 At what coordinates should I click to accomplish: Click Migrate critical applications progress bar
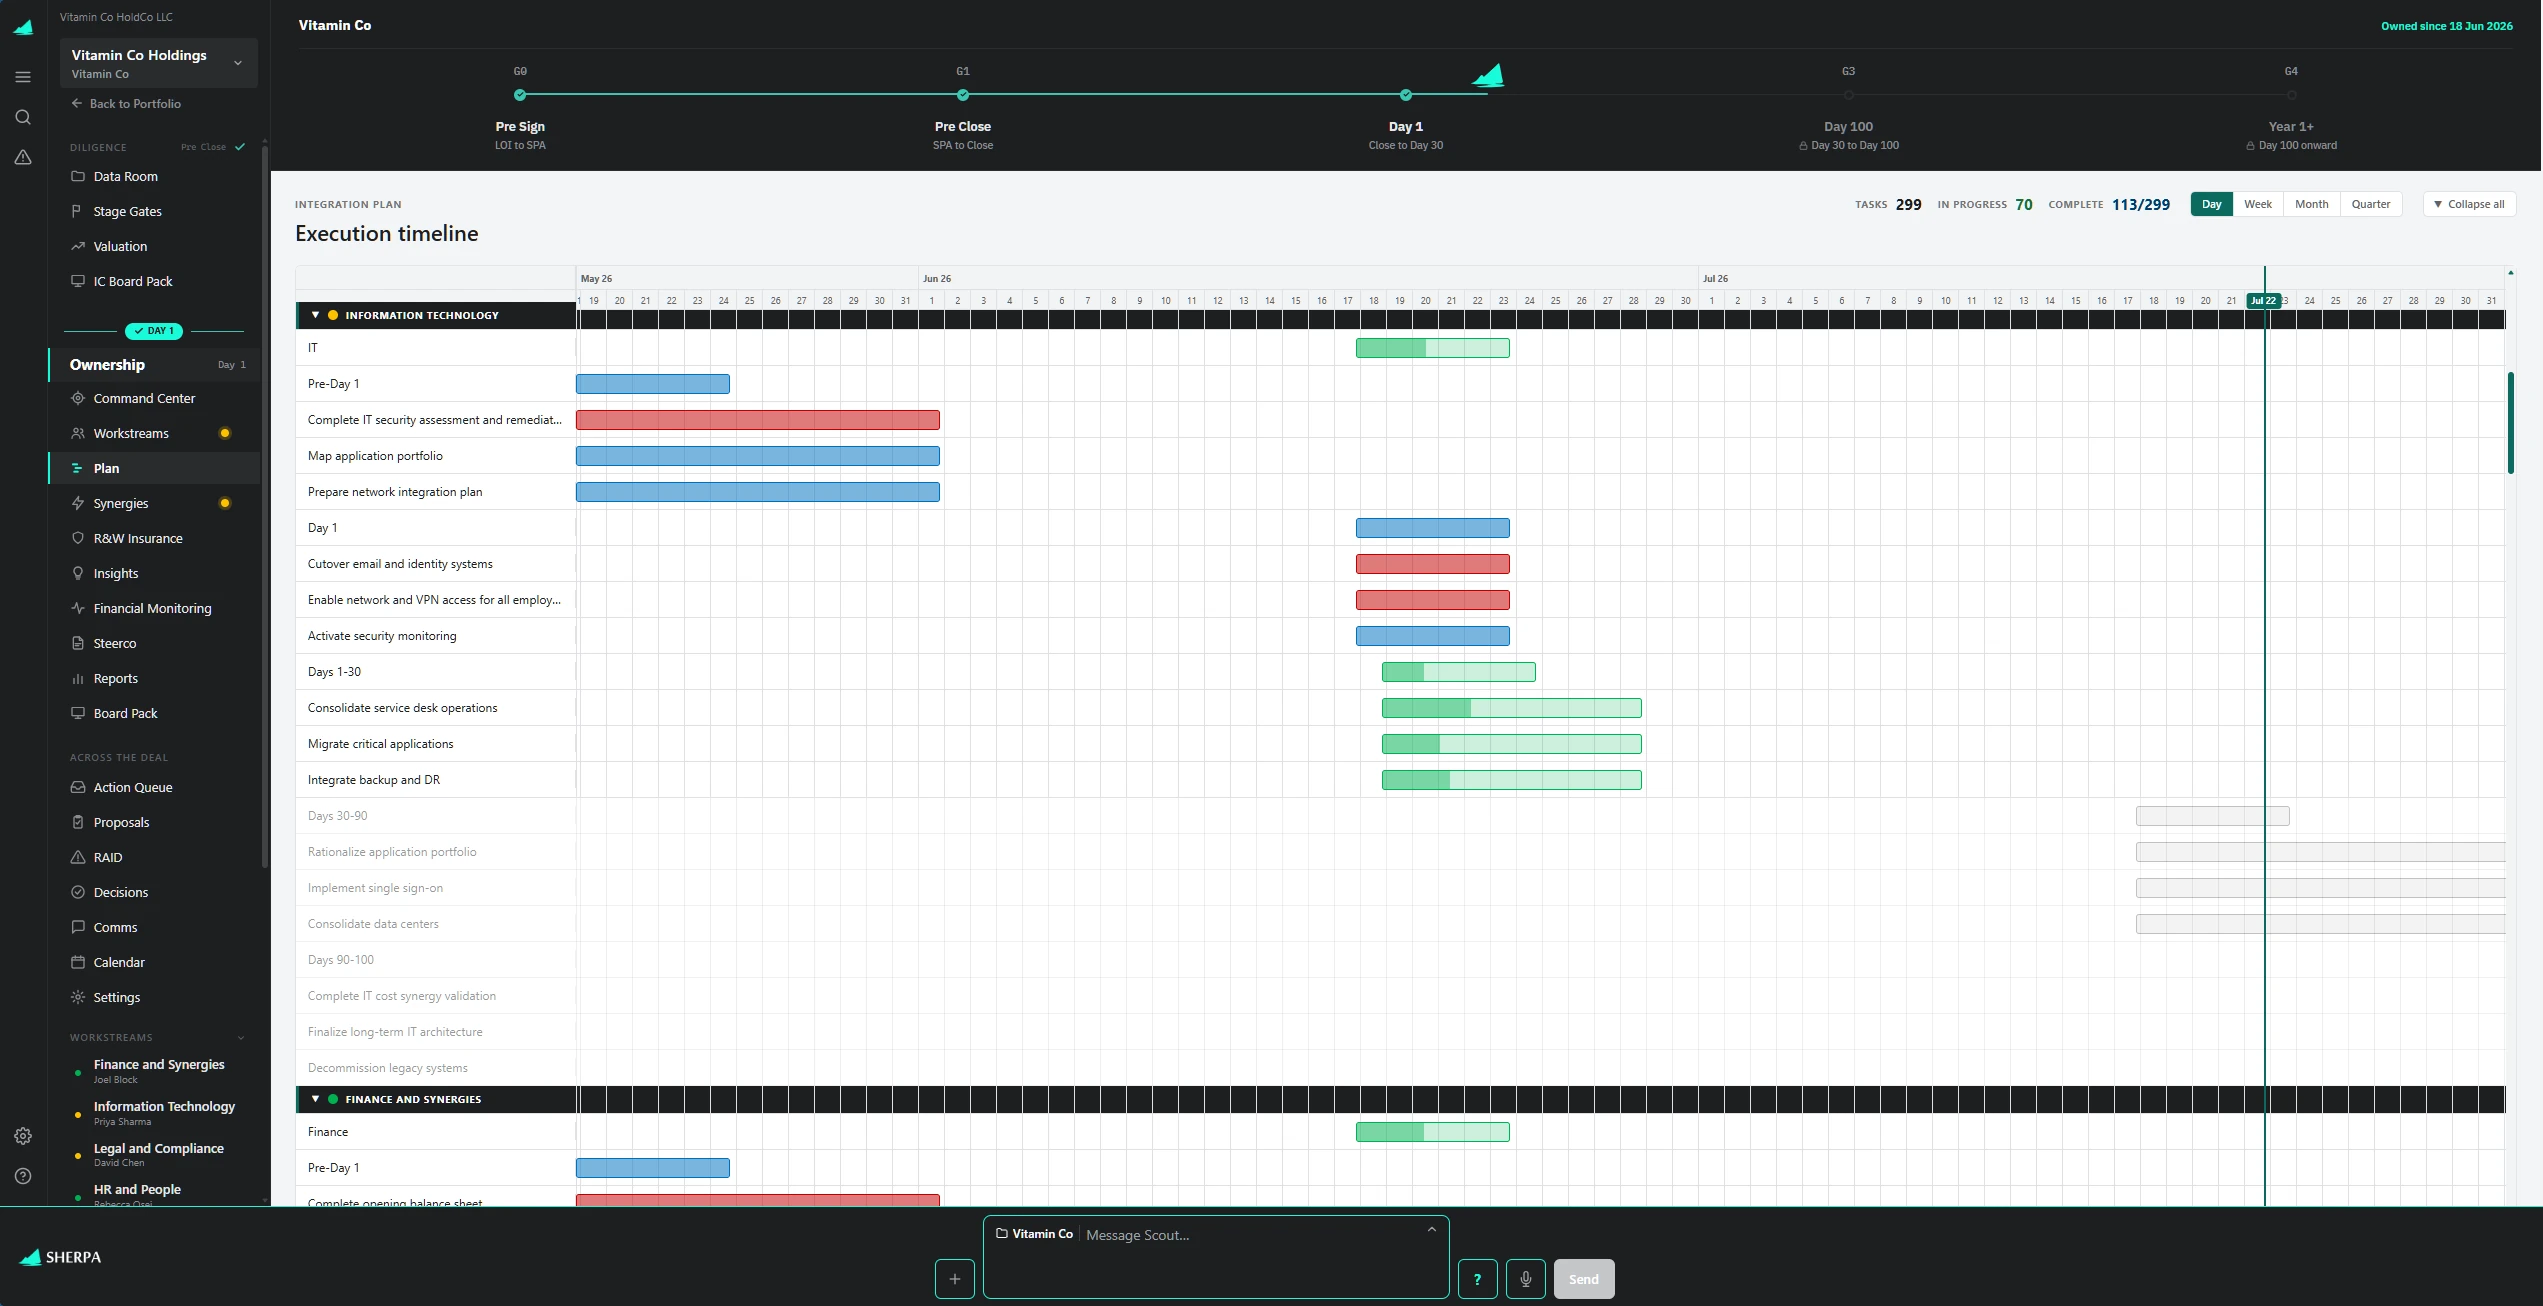click(1511, 744)
